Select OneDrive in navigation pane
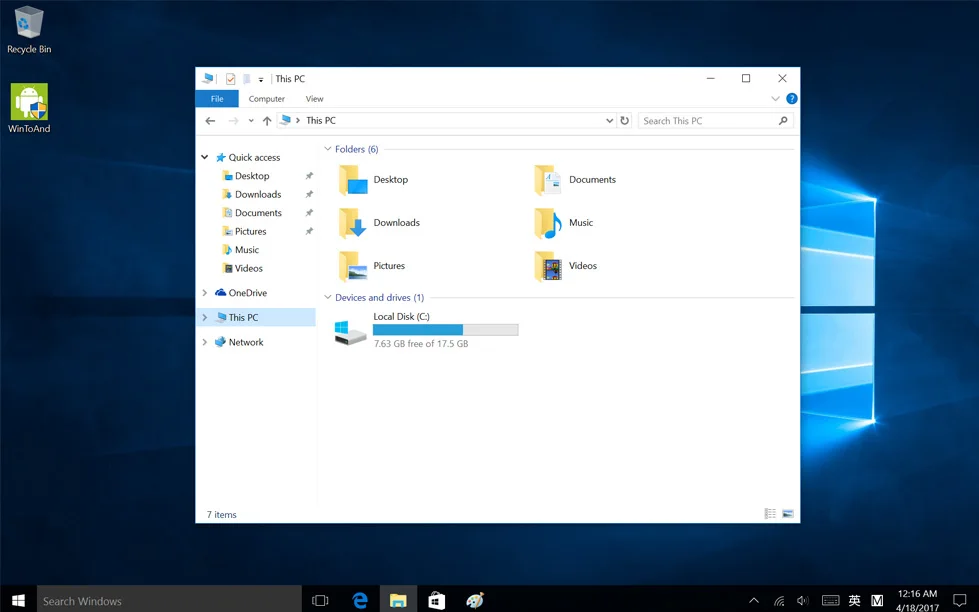This screenshot has height=612, width=979. pos(247,293)
